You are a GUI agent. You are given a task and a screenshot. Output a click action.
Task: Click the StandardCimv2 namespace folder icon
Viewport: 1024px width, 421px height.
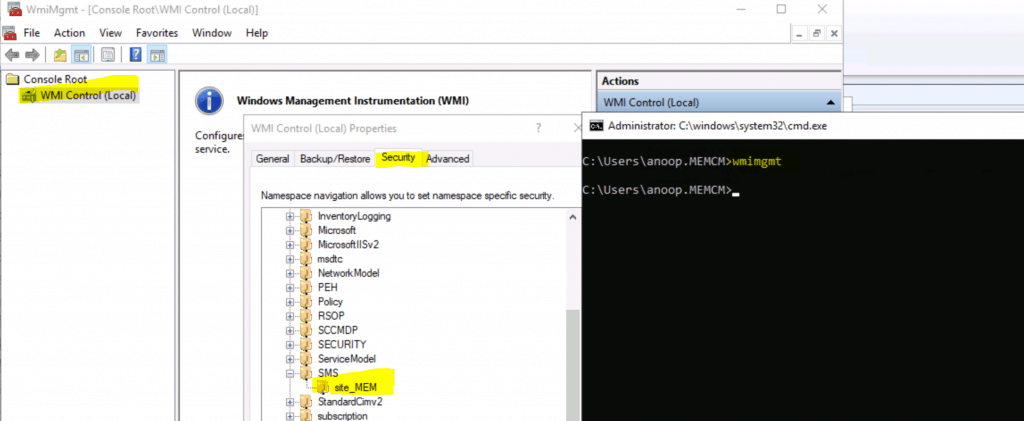(305, 401)
